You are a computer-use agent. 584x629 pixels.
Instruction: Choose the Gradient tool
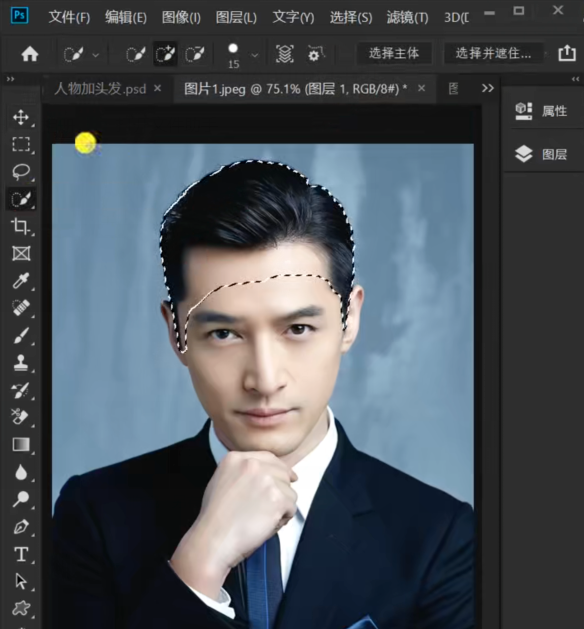coord(21,444)
